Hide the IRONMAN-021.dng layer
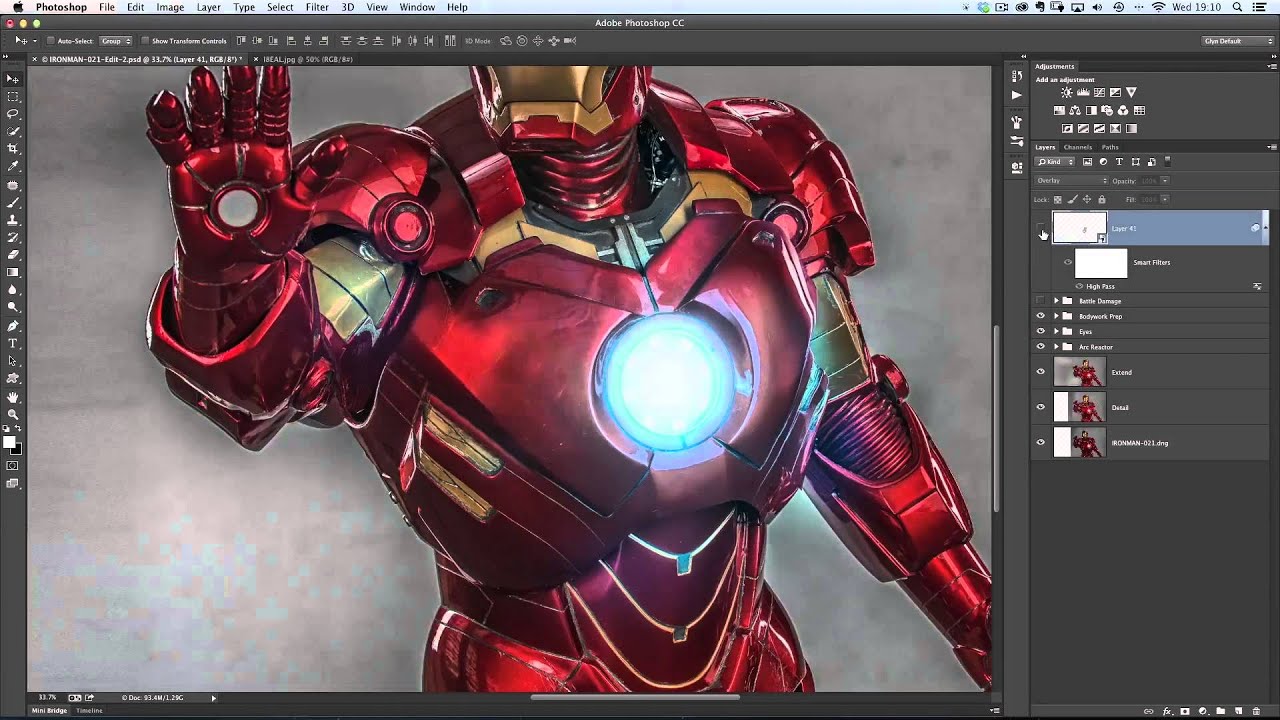The height and width of the screenshot is (720, 1280). [1041, 442]
